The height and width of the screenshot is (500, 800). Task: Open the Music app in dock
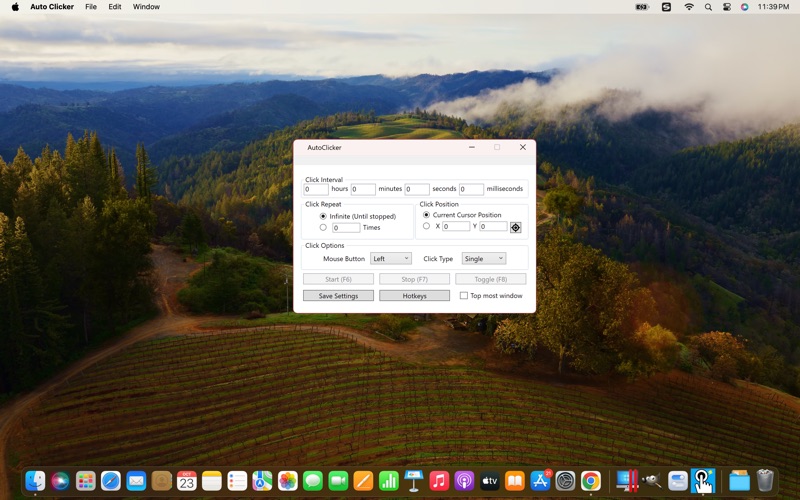coord(439,481)
